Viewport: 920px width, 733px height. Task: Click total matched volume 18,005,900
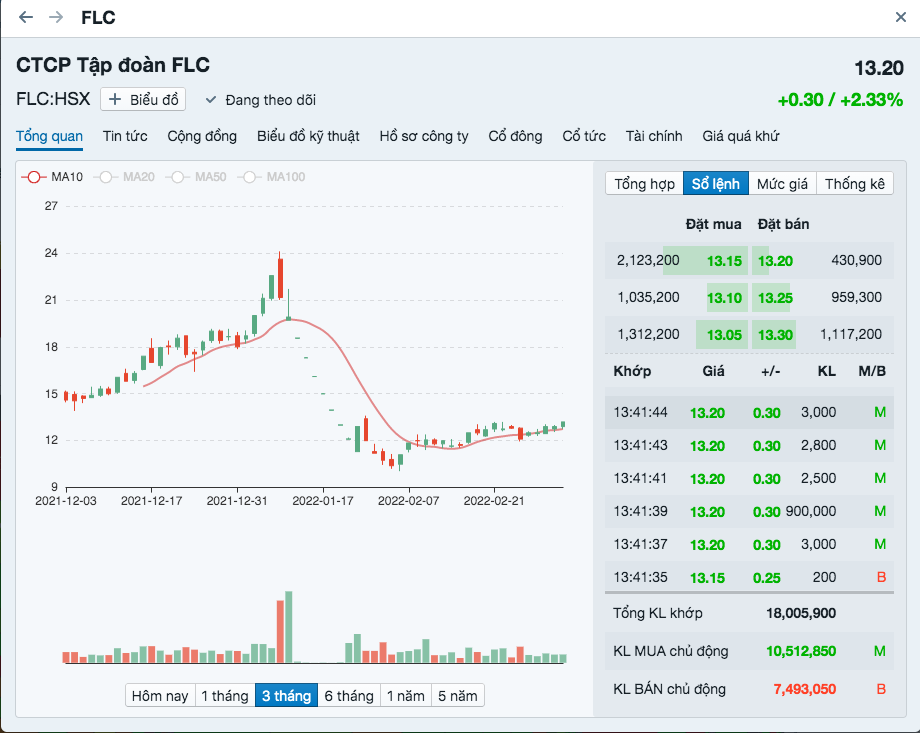click(801, 613)
